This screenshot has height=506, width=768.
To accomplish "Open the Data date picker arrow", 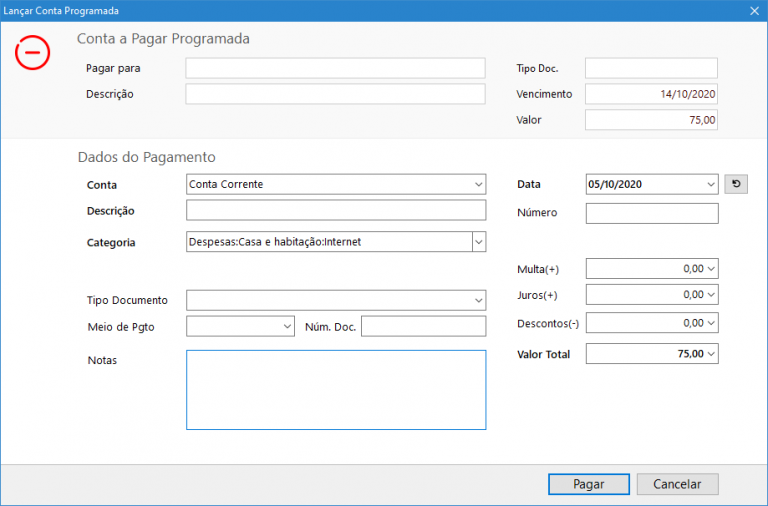I will 711,184.
